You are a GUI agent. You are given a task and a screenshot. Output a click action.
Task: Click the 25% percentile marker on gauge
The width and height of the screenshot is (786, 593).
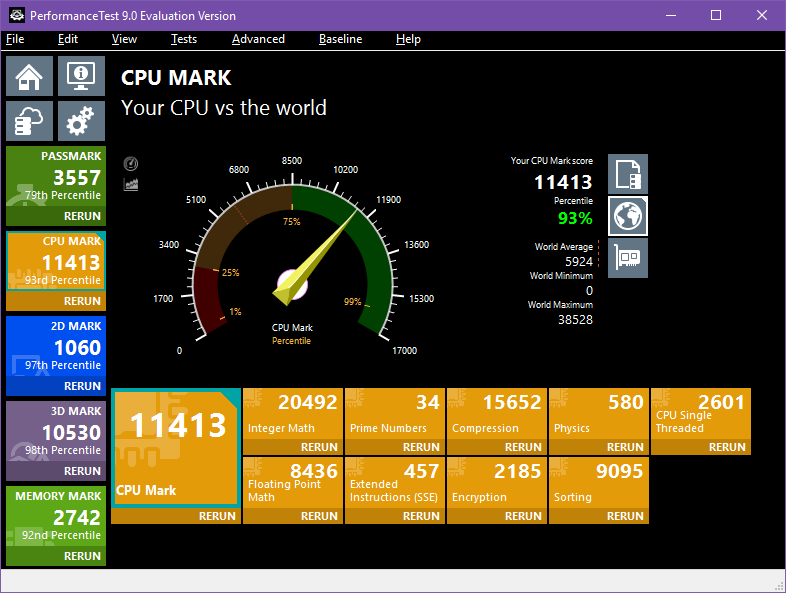[231, 273]
